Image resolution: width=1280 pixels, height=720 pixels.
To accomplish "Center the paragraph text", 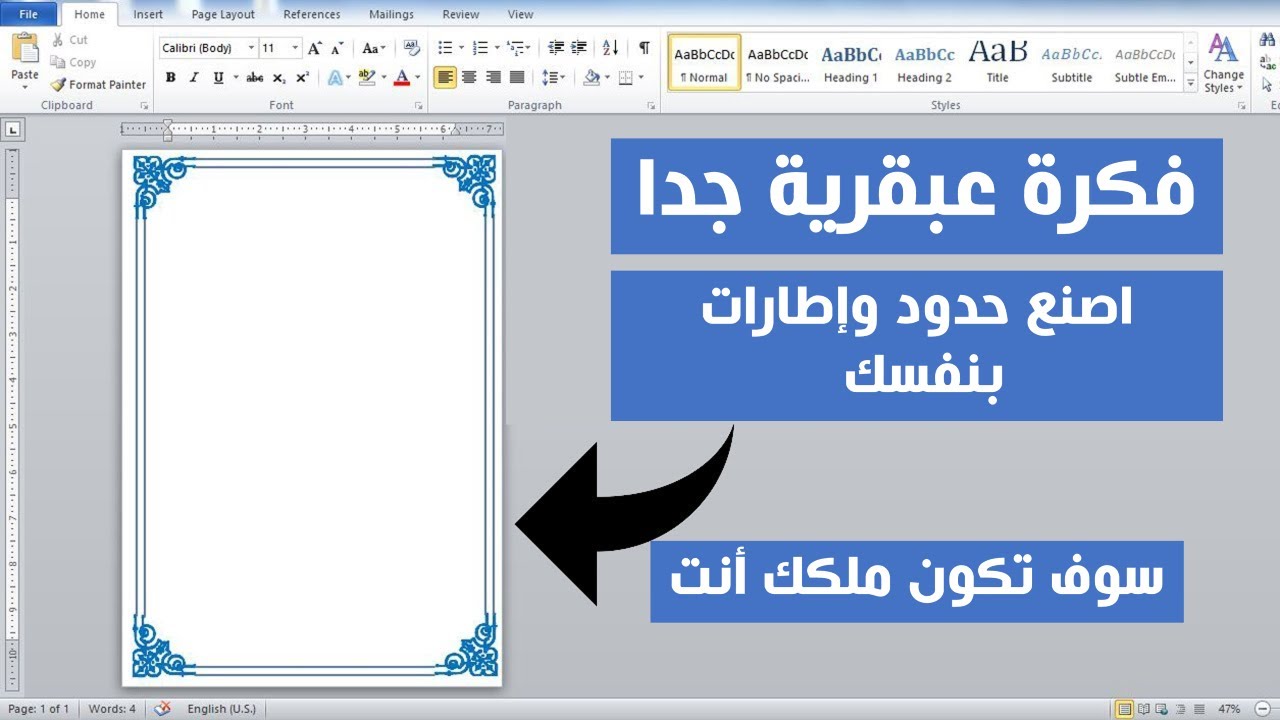I will tap(469, 77).
